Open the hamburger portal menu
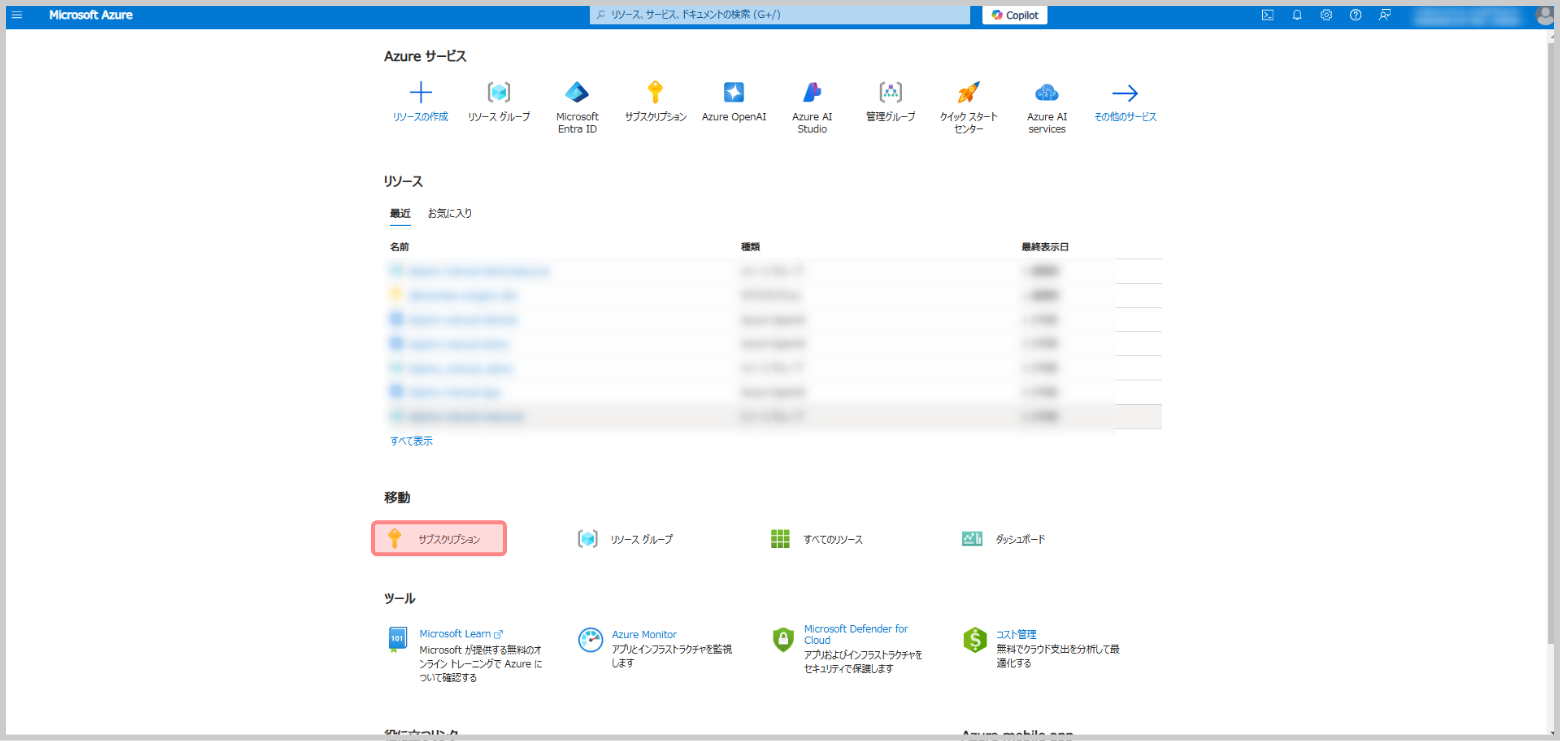 point(16,15)
